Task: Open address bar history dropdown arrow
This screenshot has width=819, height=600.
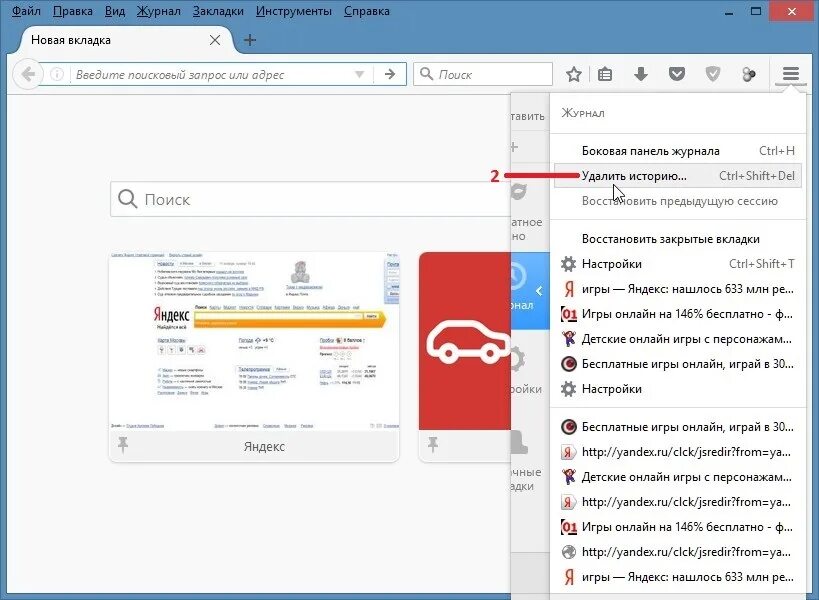Action: pos(359,74)
